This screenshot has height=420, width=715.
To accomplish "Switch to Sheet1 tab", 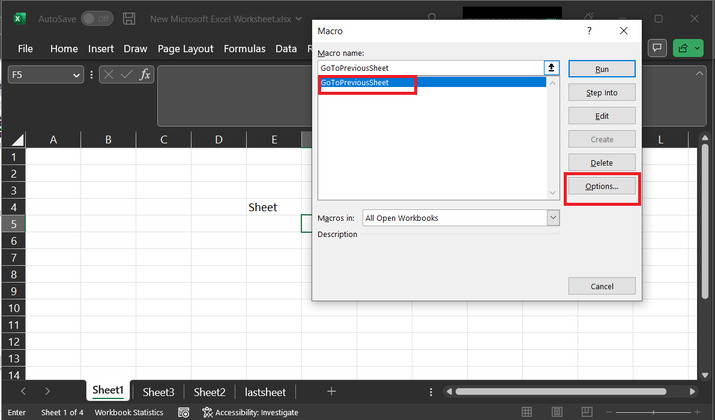I will [108, 390].
